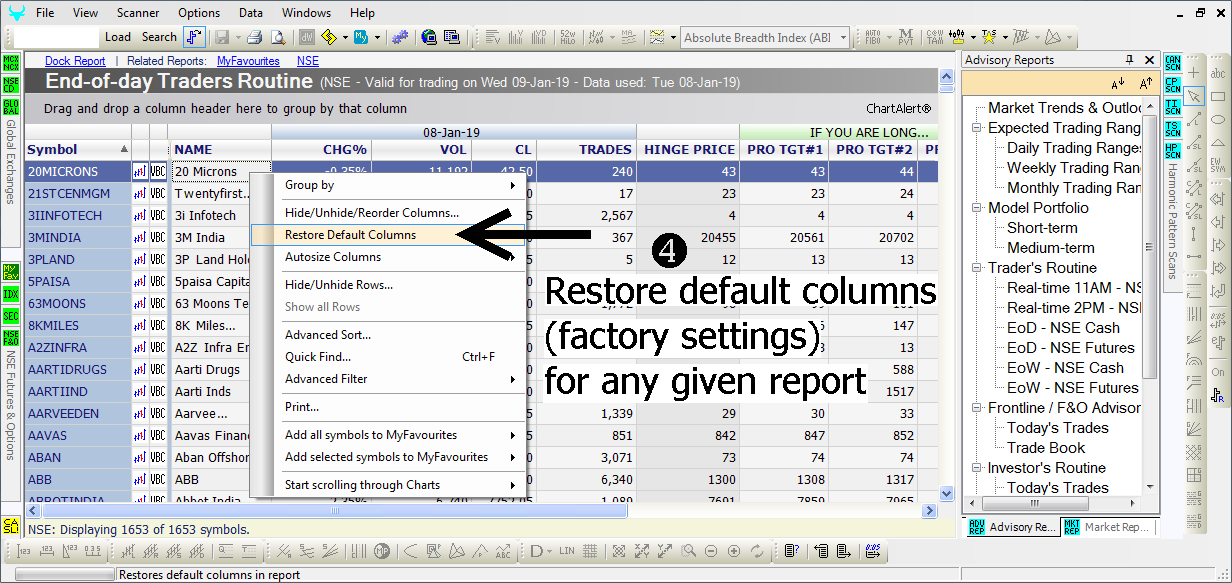The image size is (1232, 583).
Task: Click the Save disk icon in the toolbar
Action: click(x=221, y=38)
